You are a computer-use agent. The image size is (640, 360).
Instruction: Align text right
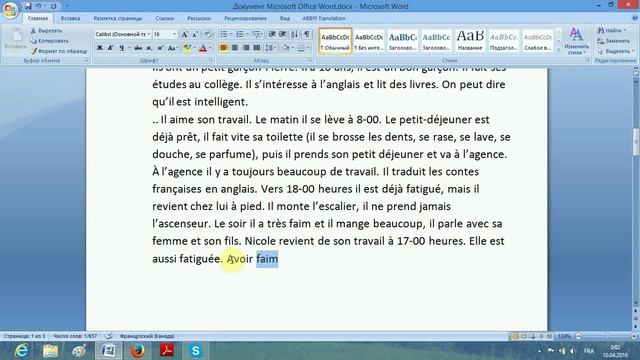coord(246,48)
